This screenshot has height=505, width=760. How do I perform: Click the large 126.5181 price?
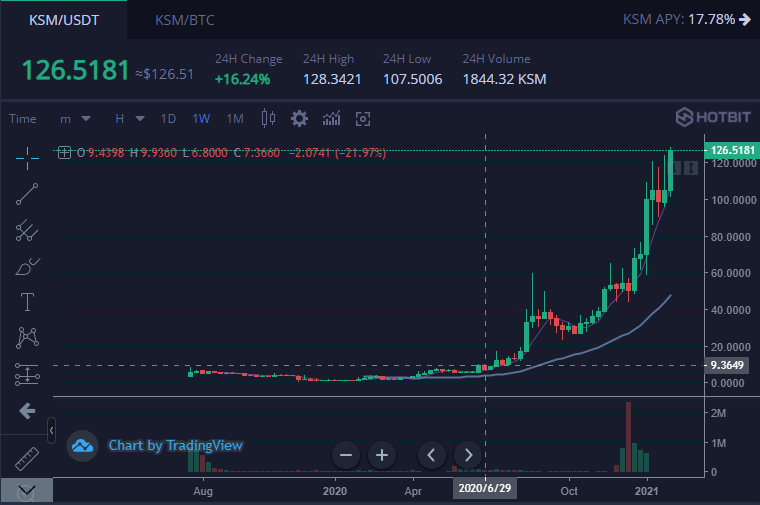tap(76, 70)
